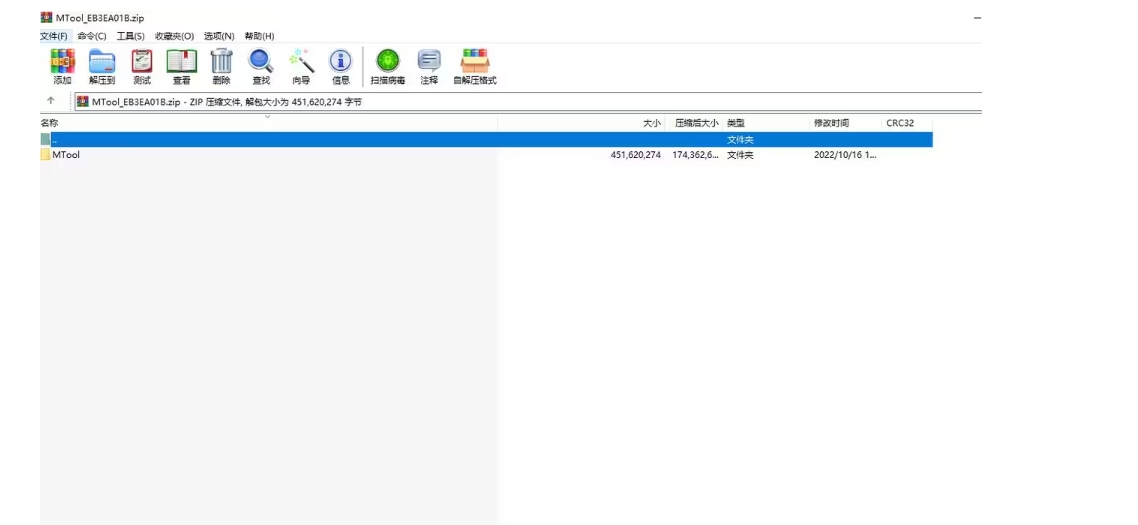This screenshot has width=1138, height=525.
Task: Open the 帮助(H) menu
Action: (259, 36)
